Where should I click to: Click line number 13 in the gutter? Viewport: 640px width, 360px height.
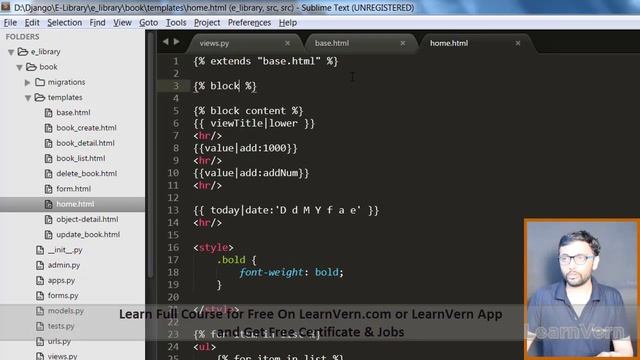click(173, 210)
